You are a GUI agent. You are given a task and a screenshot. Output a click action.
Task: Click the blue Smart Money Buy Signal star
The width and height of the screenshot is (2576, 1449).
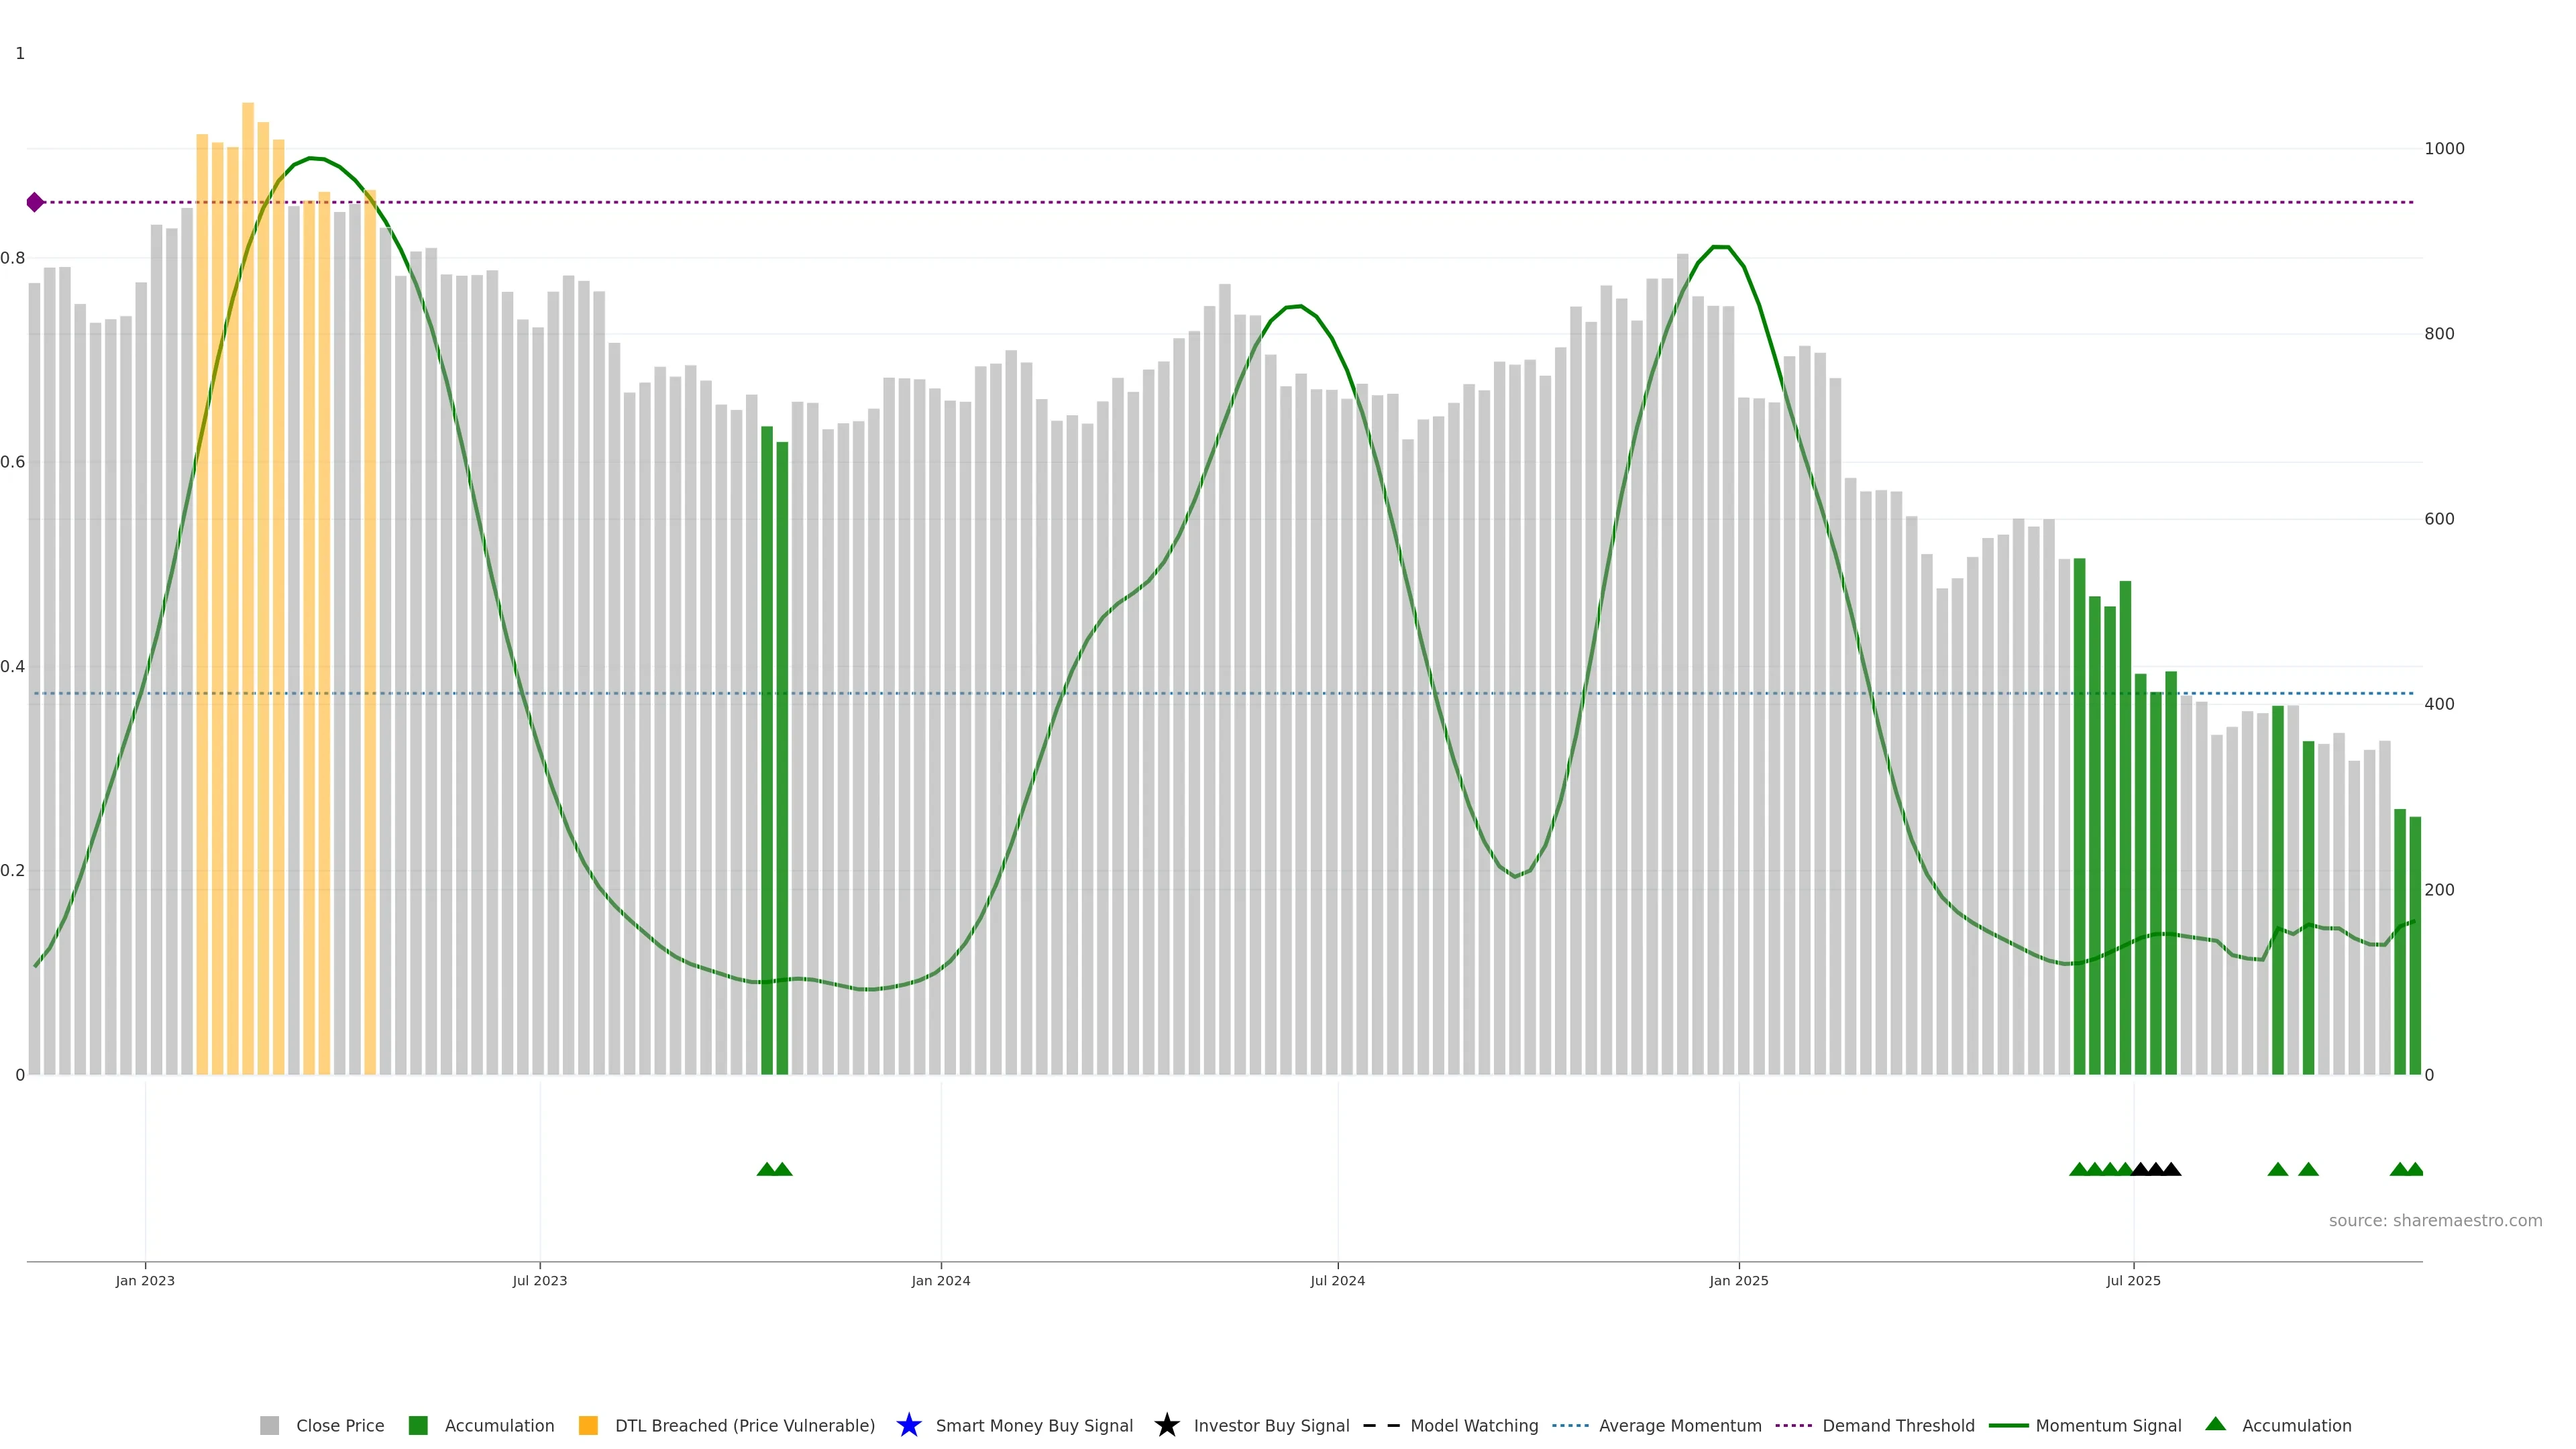[909, 1425]
